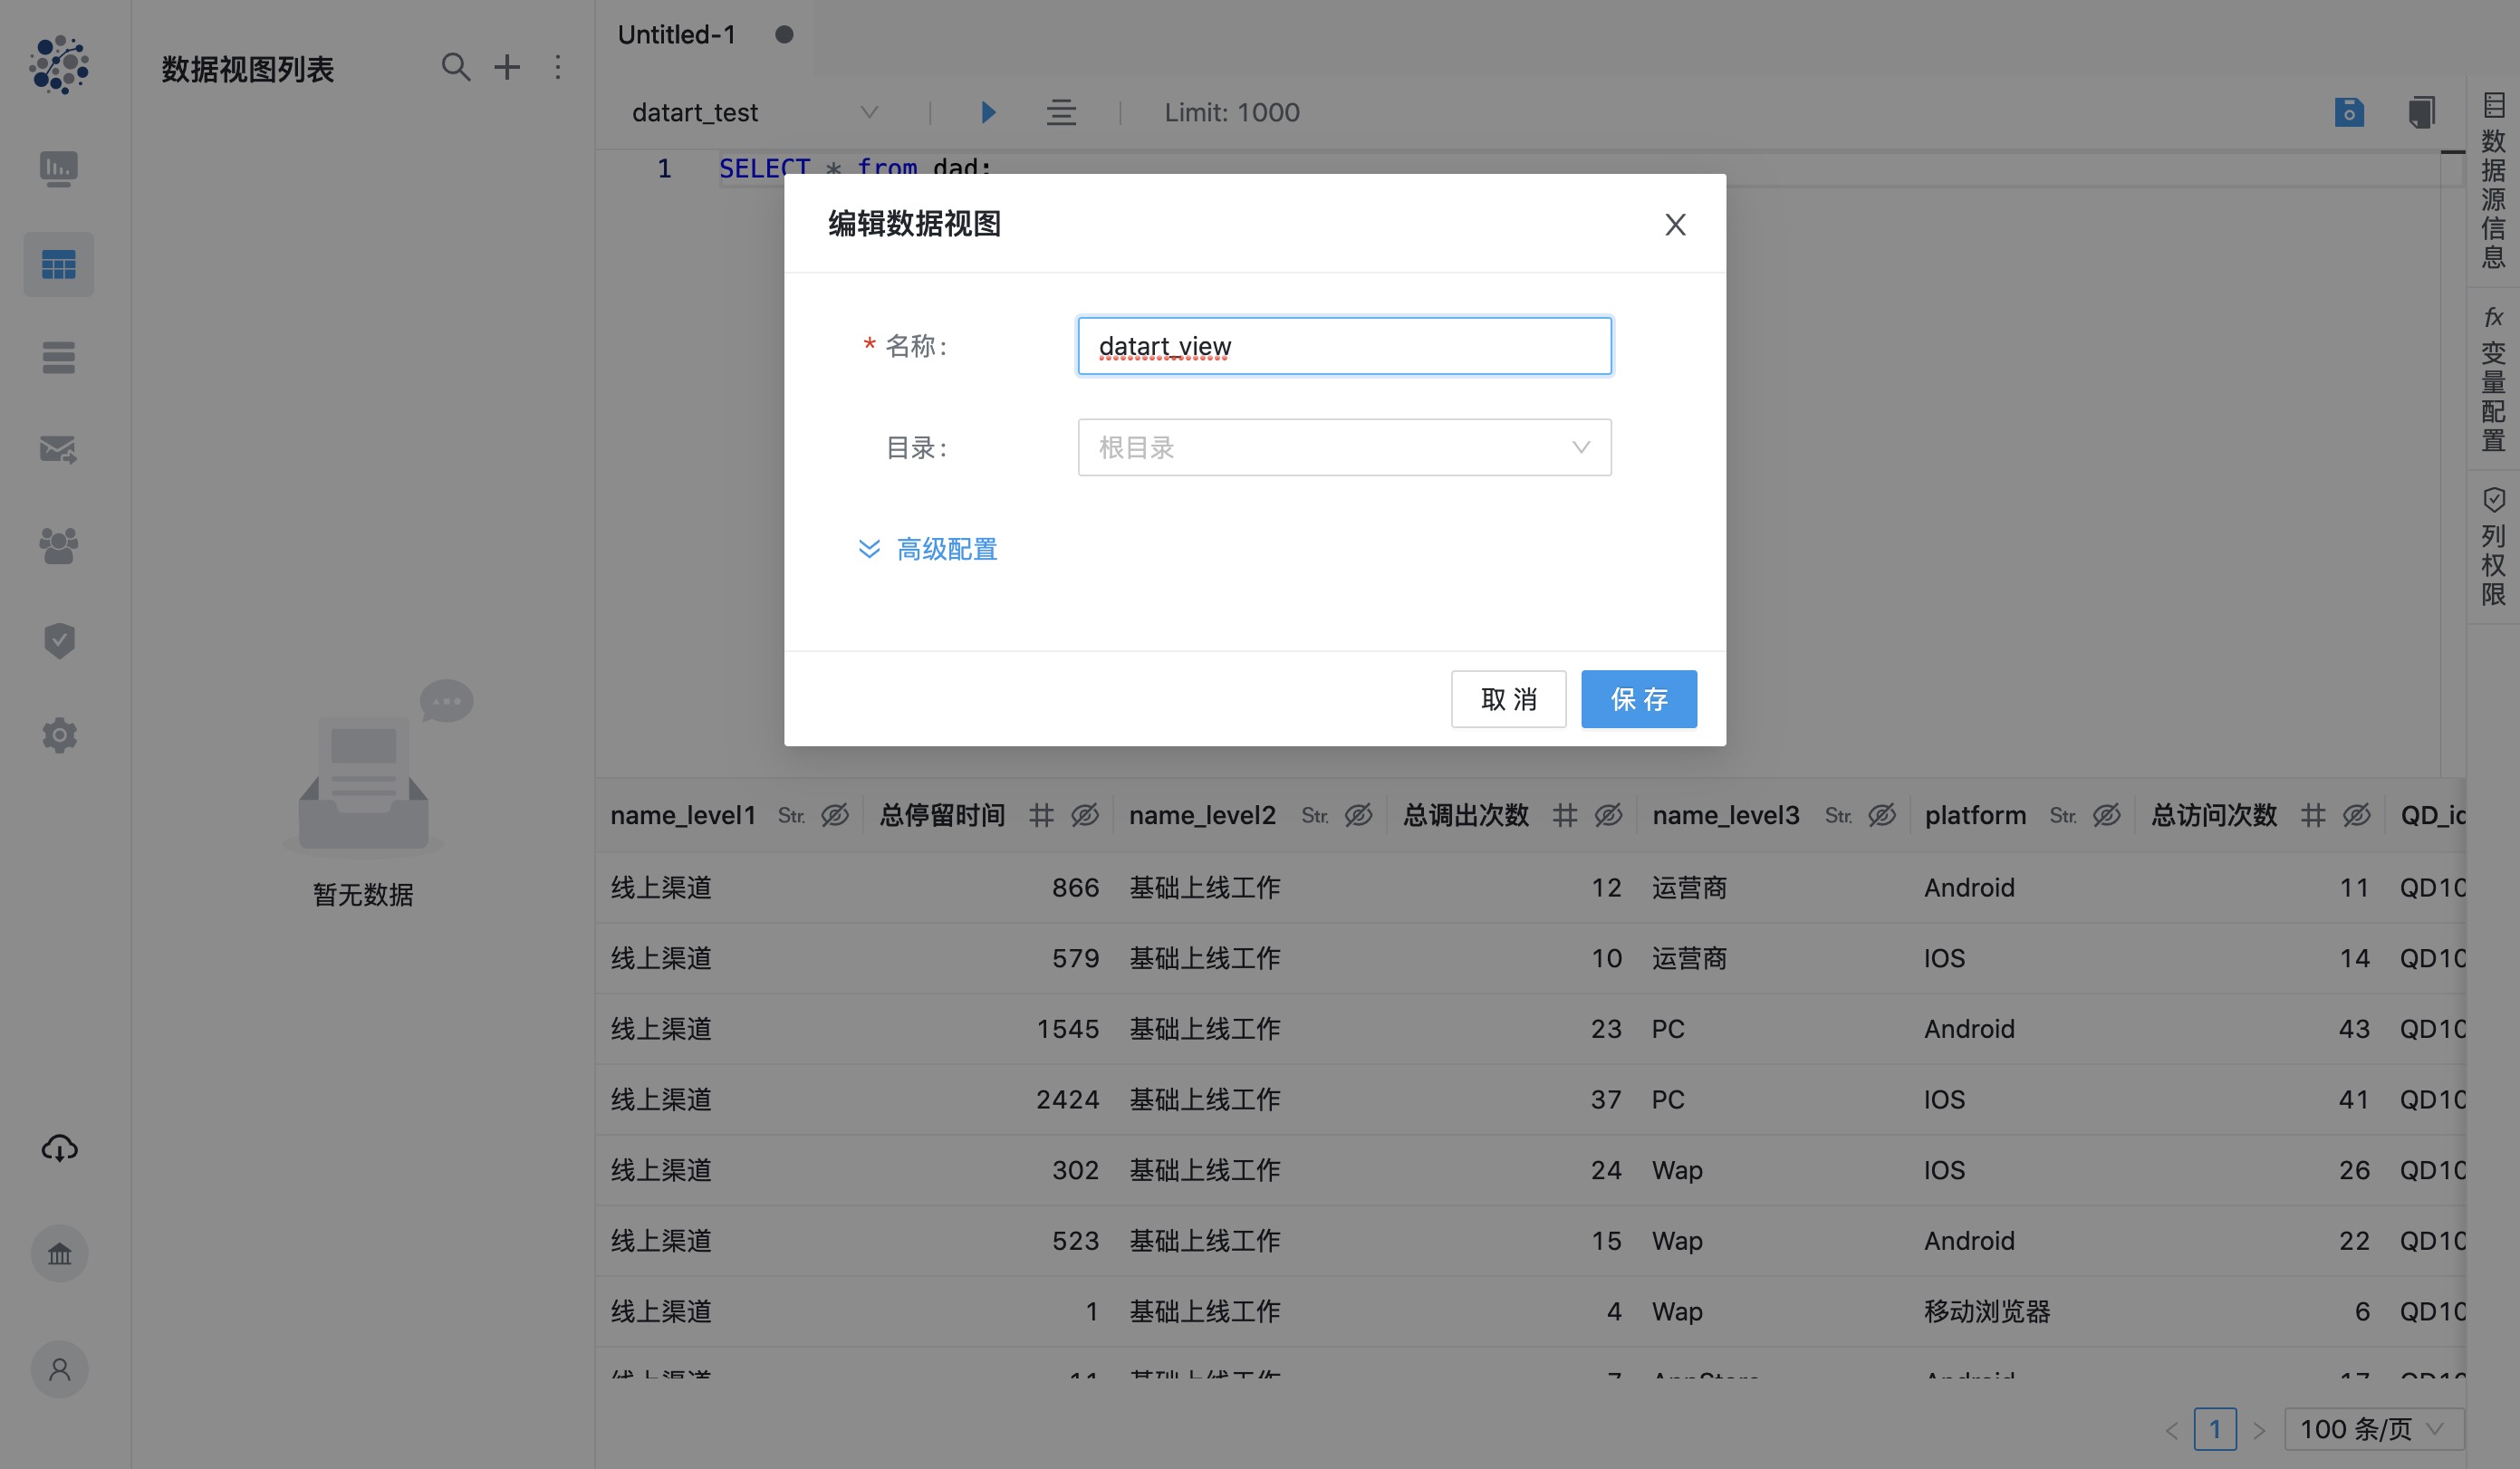Image resolution: width=2520 pixels, height=1469 pixels.
Task: Search the data view list
Action: pos(456,67)
